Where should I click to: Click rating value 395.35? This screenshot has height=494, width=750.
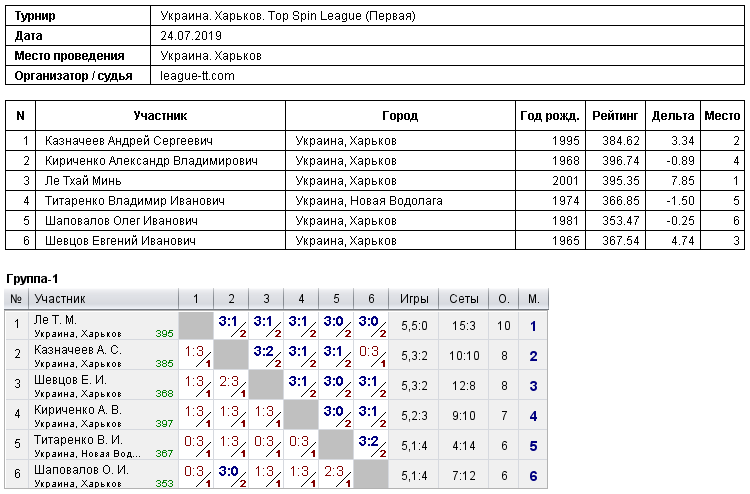coord(620,181)
